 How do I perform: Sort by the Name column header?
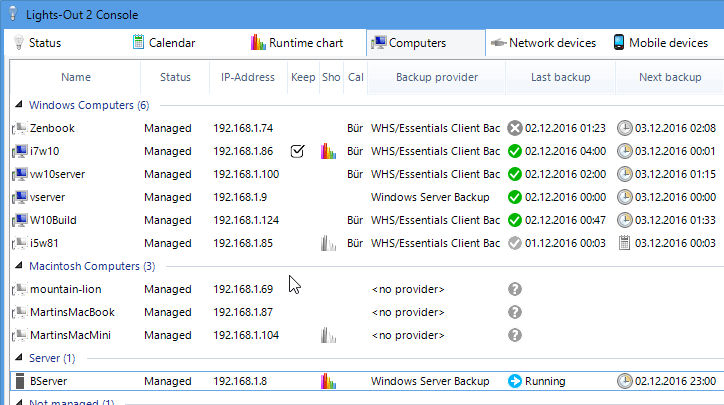click(76, 77)
